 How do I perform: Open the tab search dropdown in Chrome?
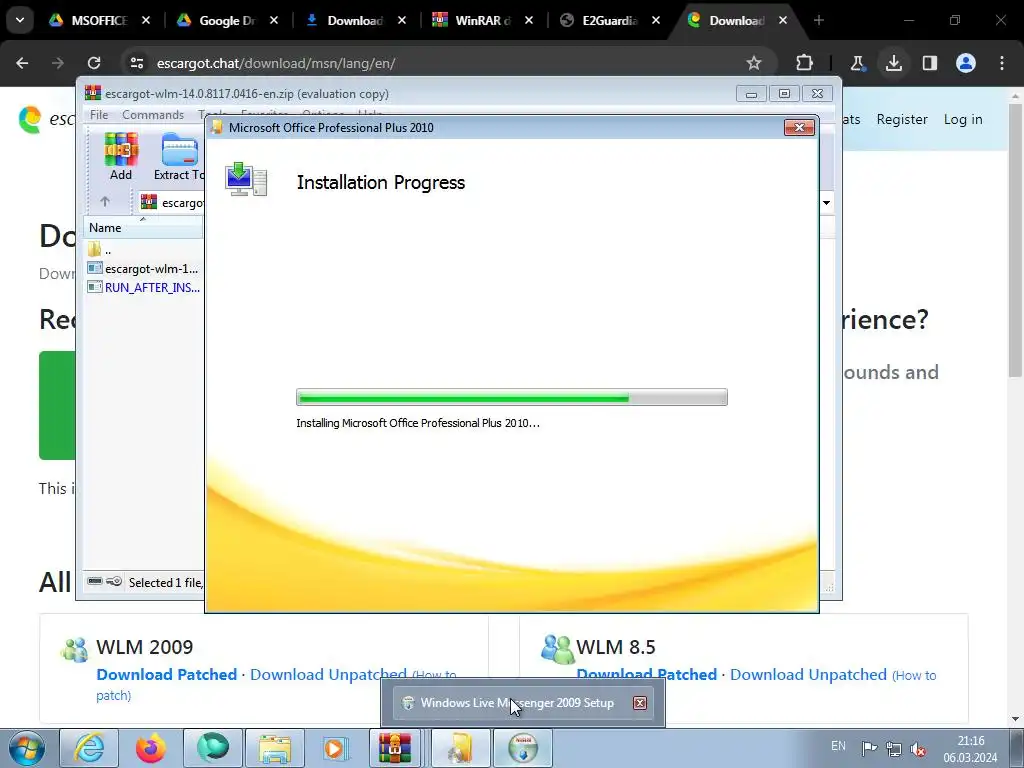20,20
